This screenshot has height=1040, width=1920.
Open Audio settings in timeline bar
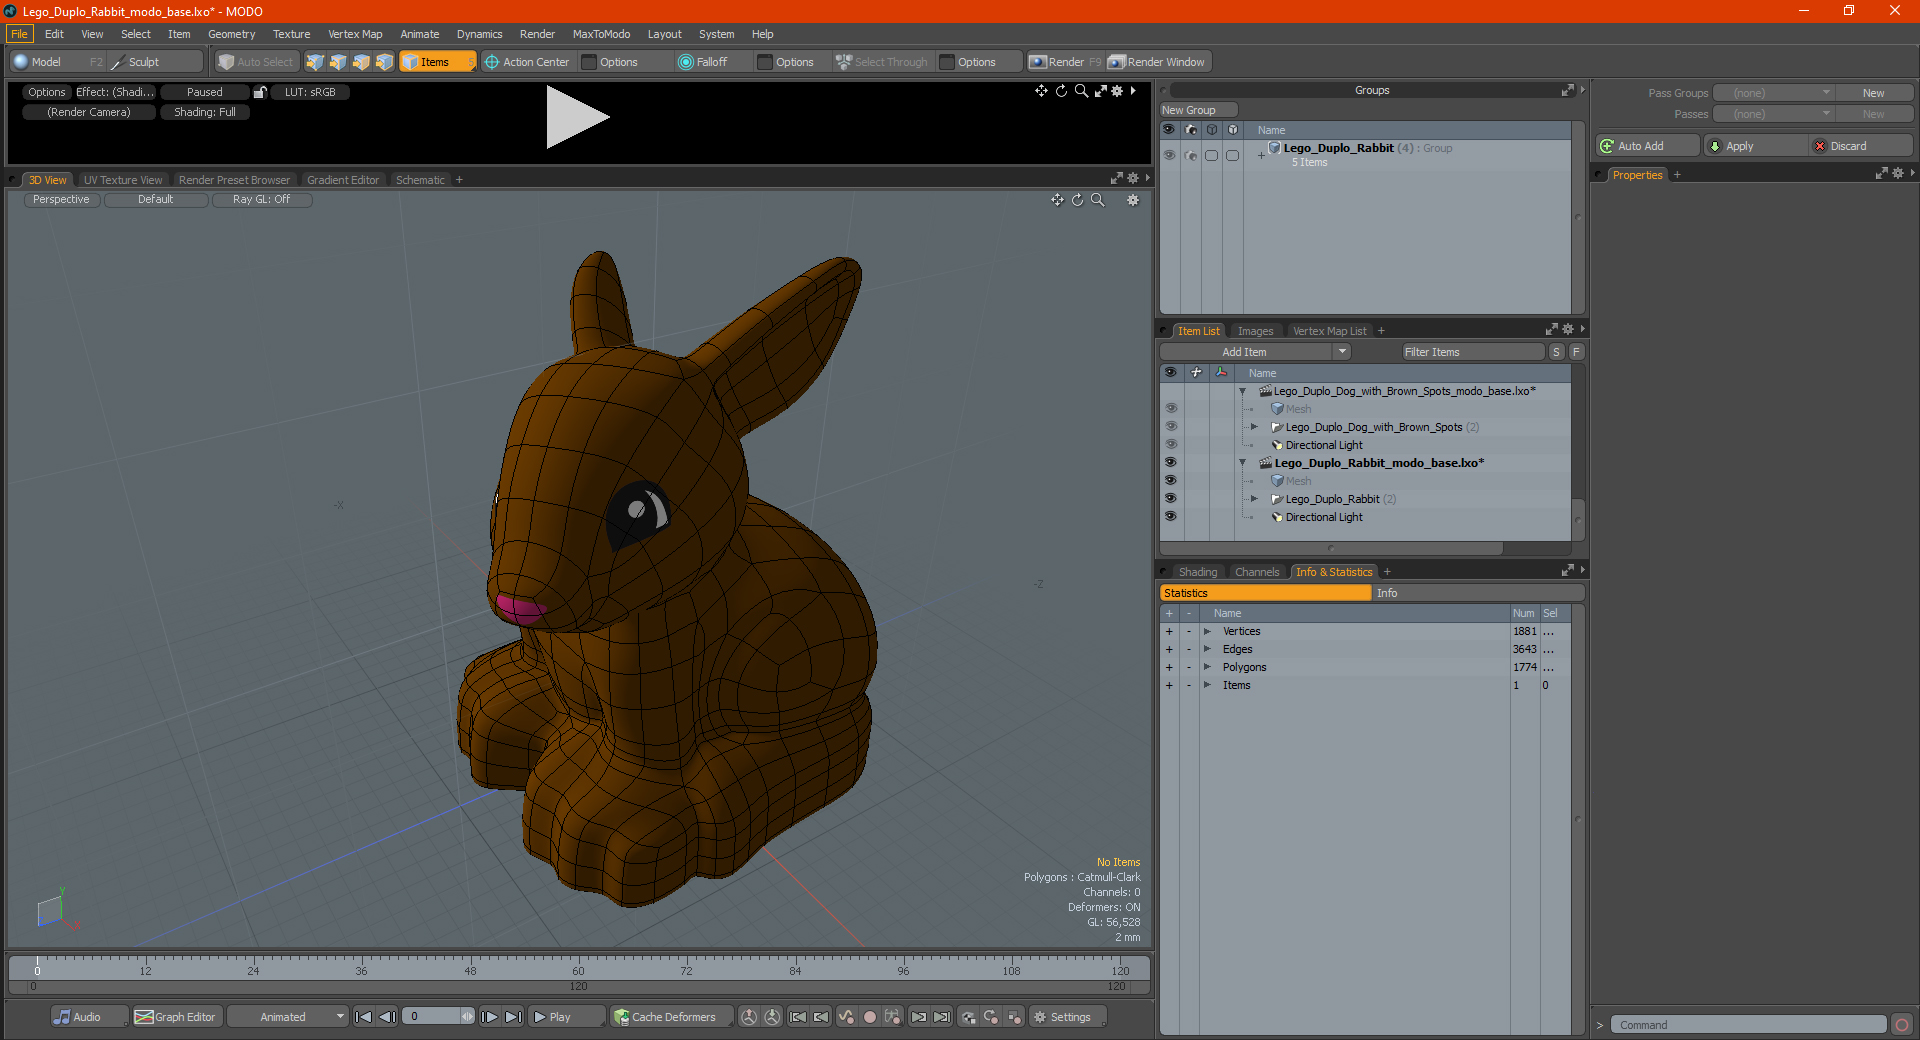[x=89, y=1017]
